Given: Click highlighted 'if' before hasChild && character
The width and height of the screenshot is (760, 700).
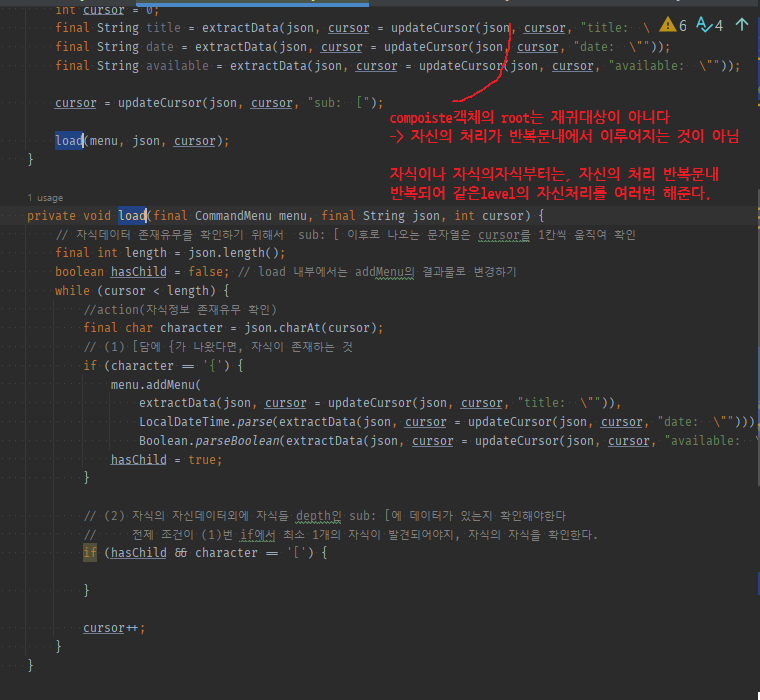Looking at the screenshot, I should point(90,553).
